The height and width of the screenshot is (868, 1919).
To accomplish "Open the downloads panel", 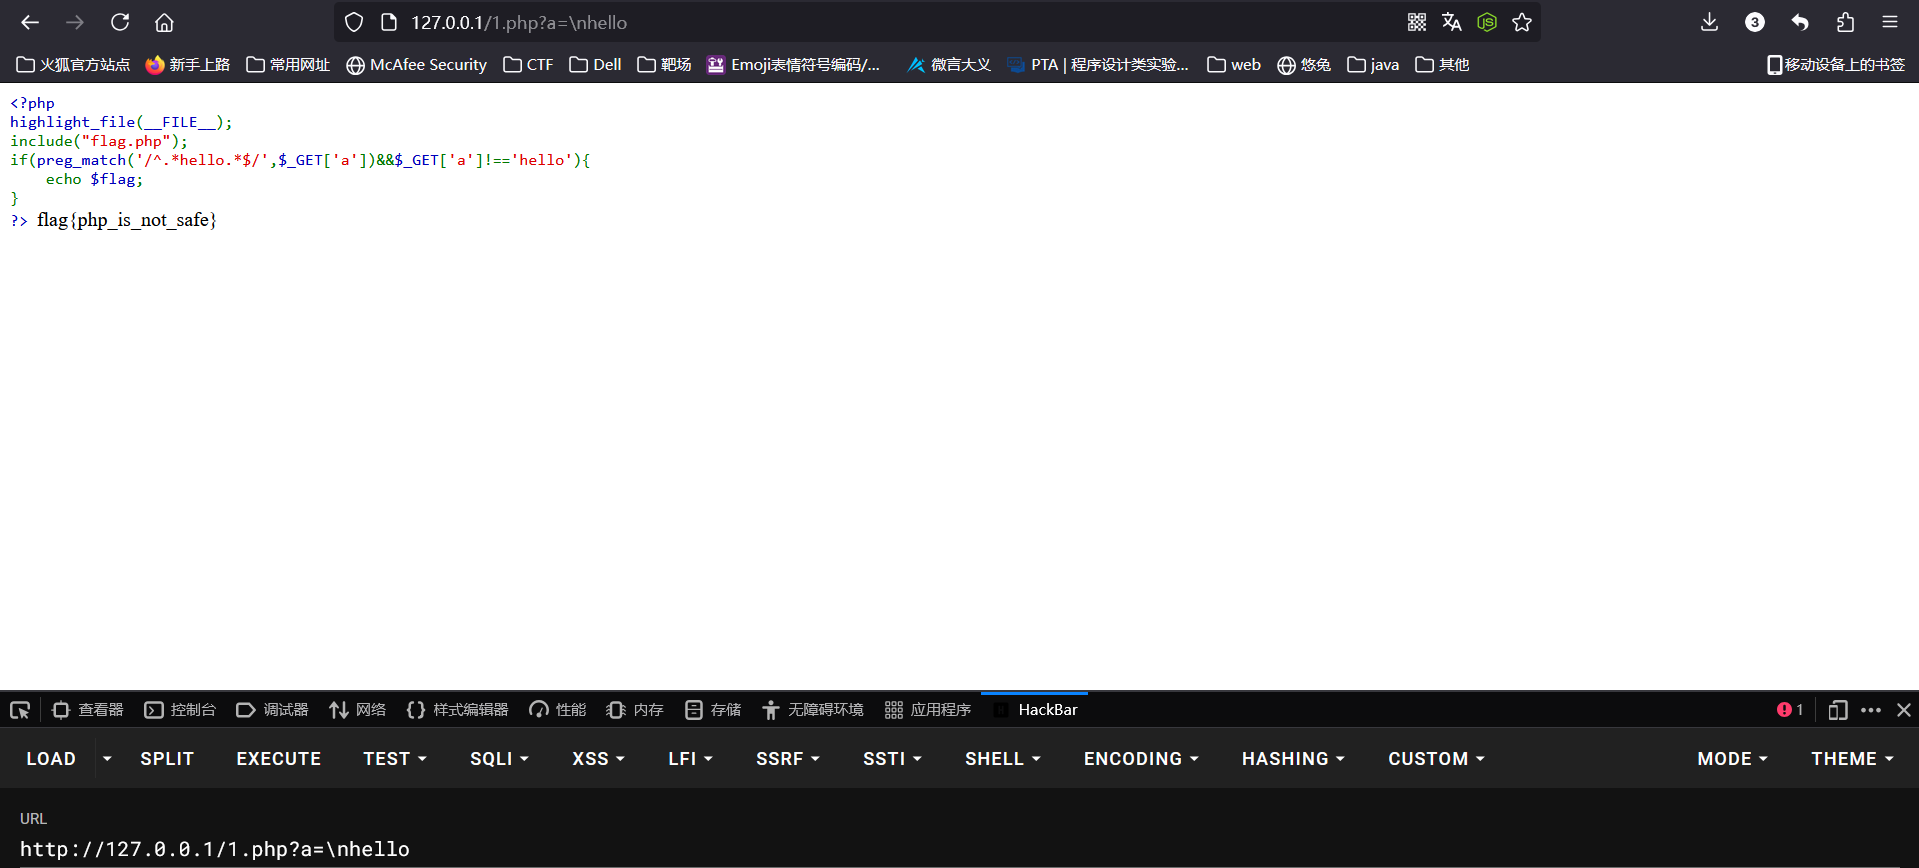I will pyautogui.click(x=1709, y=22).
